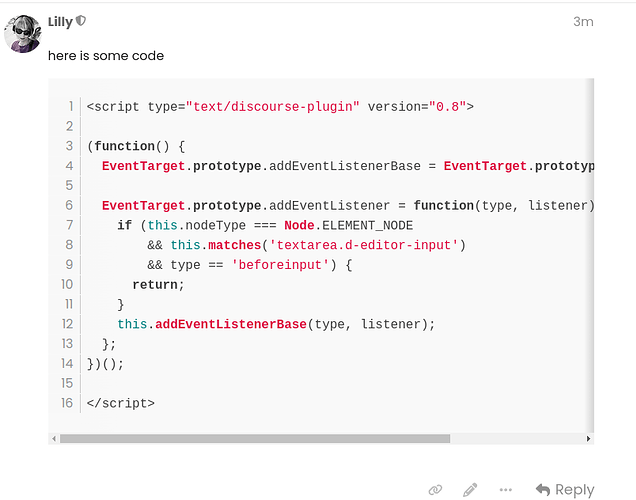The image size is (636, 500).
Task: Open Lilly's avatar profile picture
Action: click(x=23, y=34)
